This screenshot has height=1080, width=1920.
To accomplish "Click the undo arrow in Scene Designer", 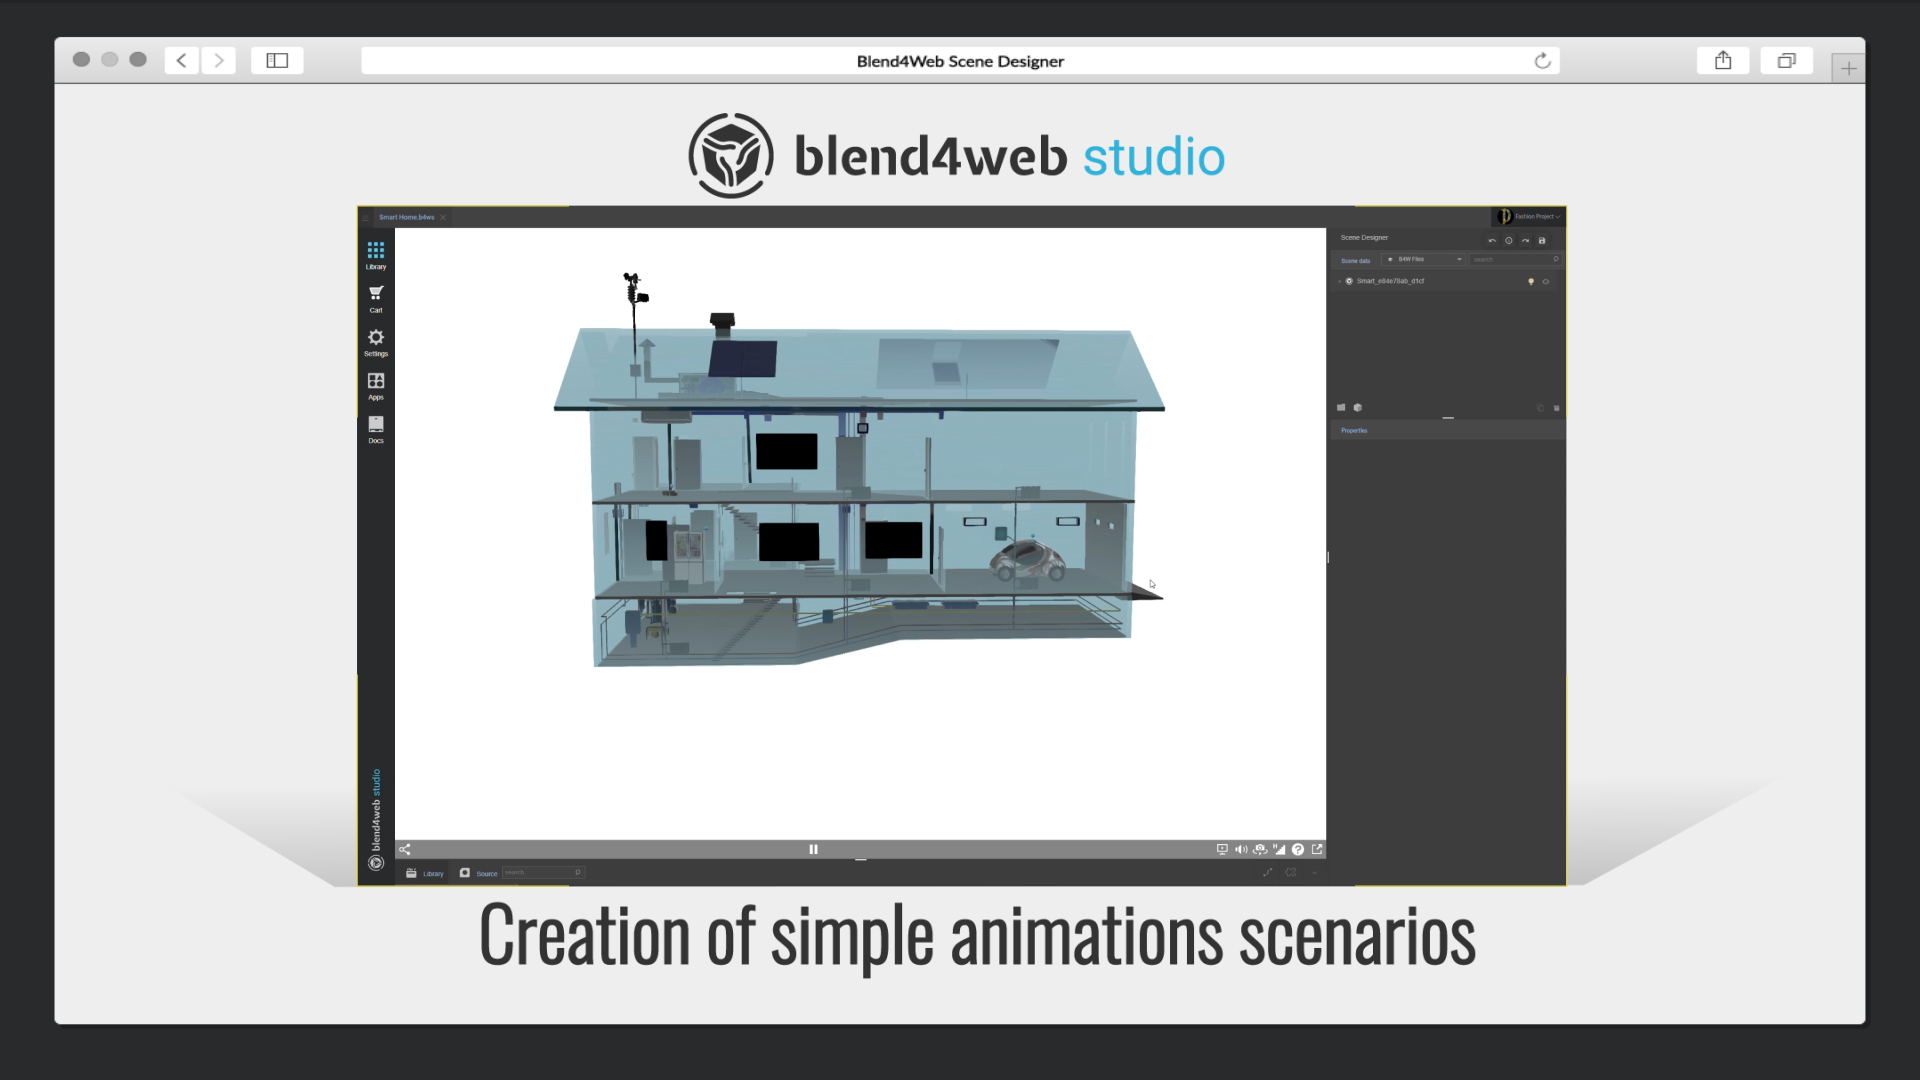I will point(1492,241).
